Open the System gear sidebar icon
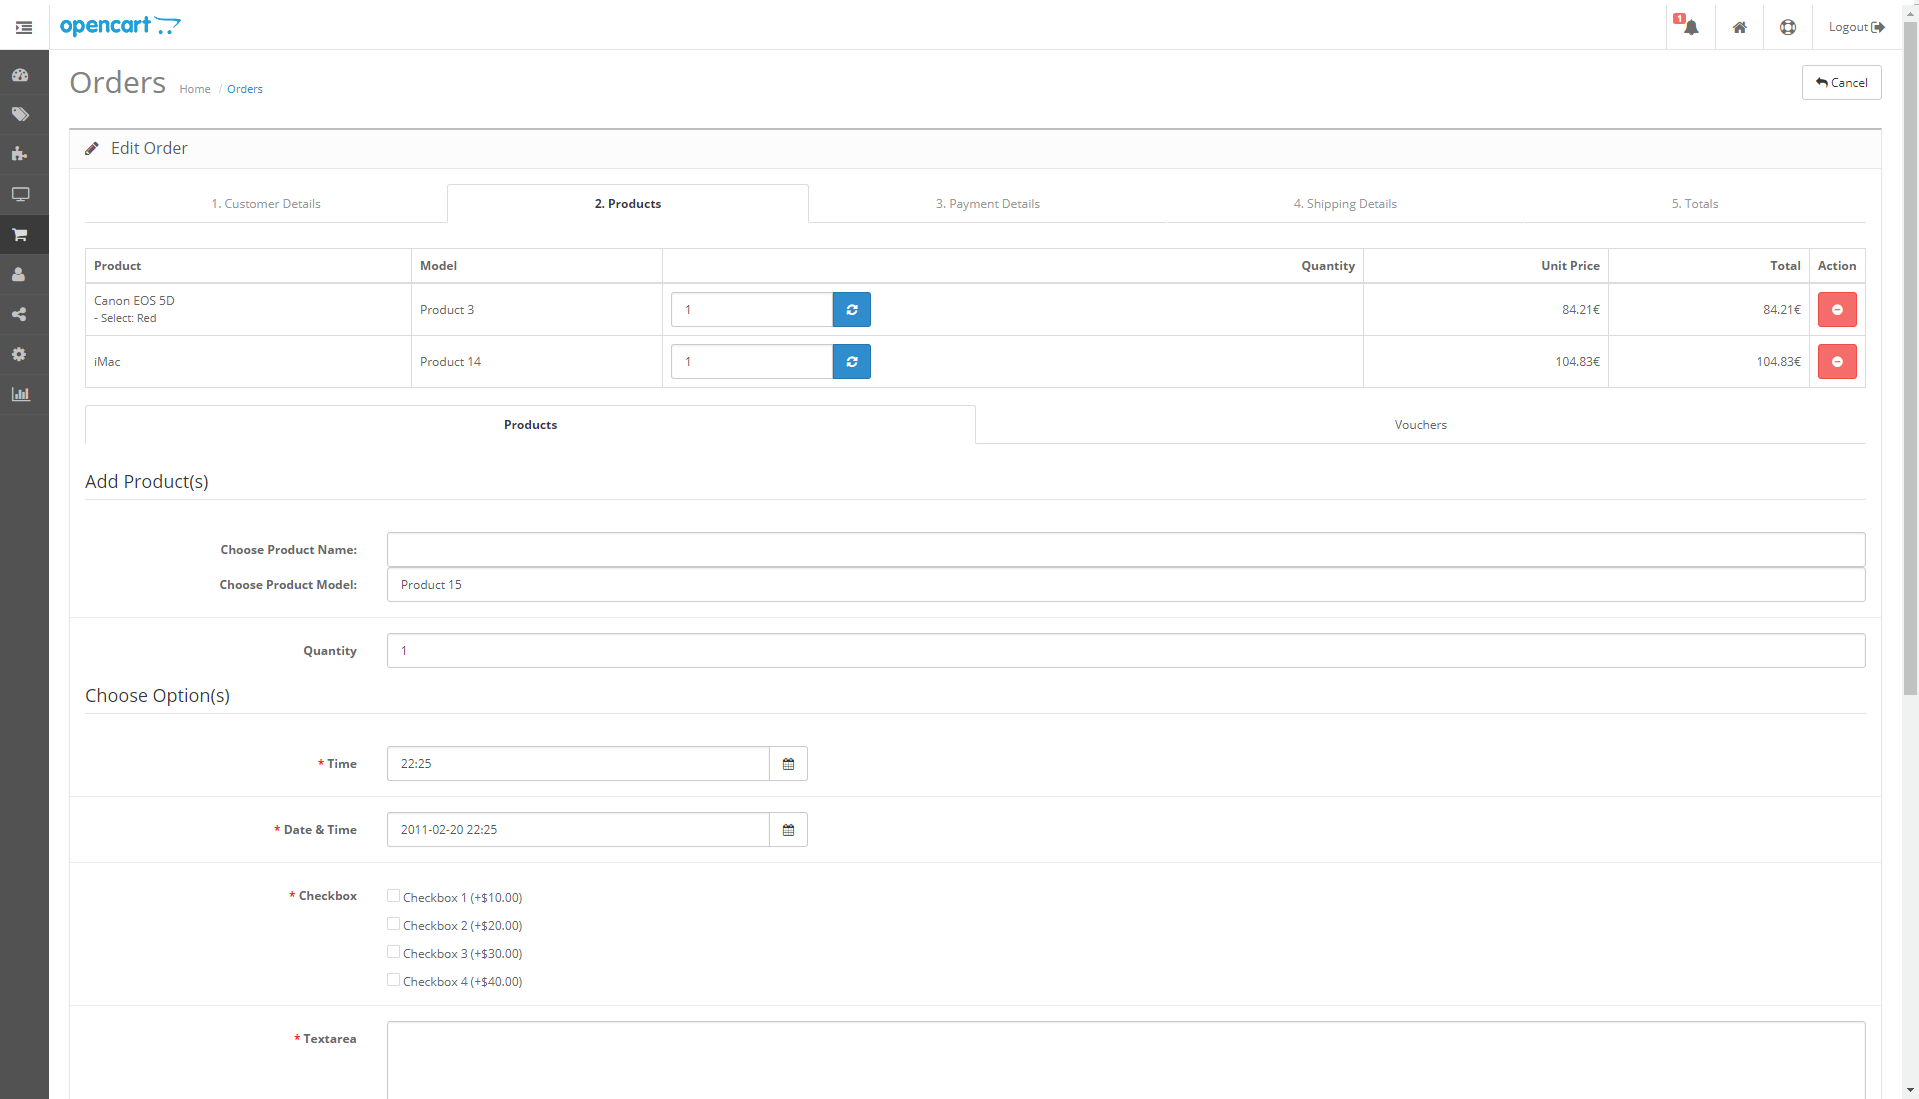This screenshot has width=1919, height=1099. (x=20, y=354)
